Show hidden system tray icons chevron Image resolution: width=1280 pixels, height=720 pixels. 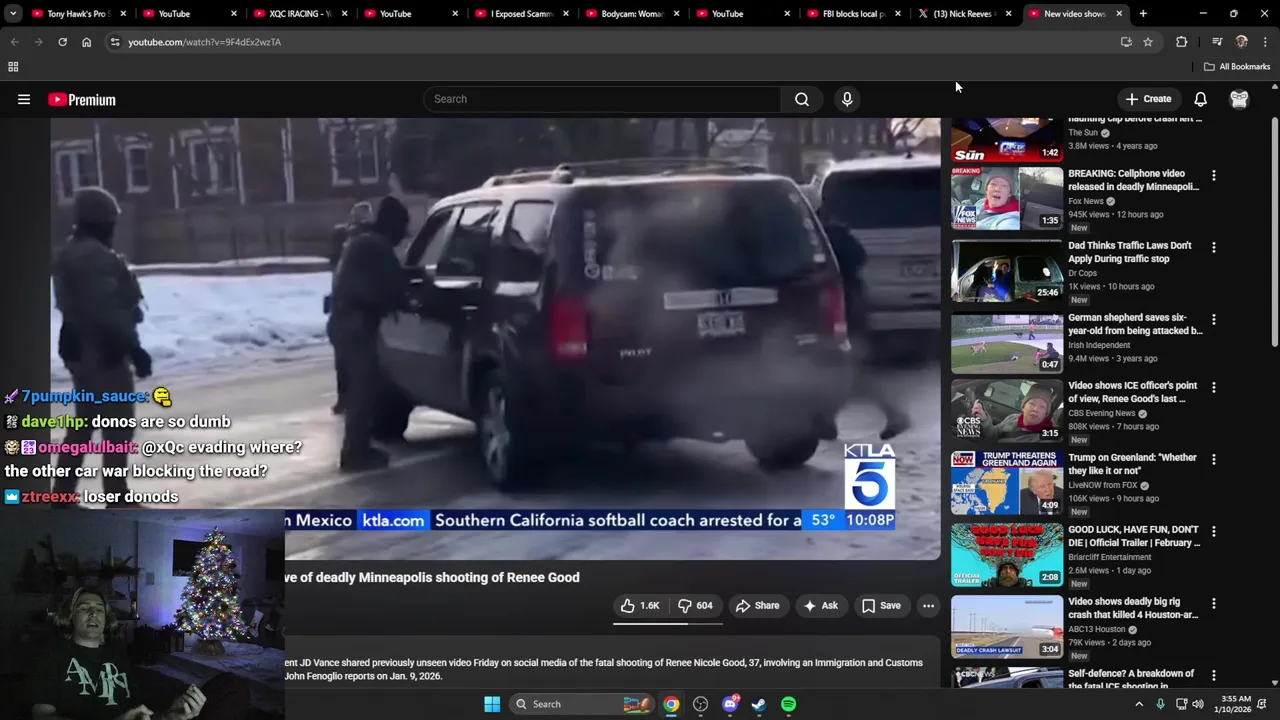point(1138,704)
